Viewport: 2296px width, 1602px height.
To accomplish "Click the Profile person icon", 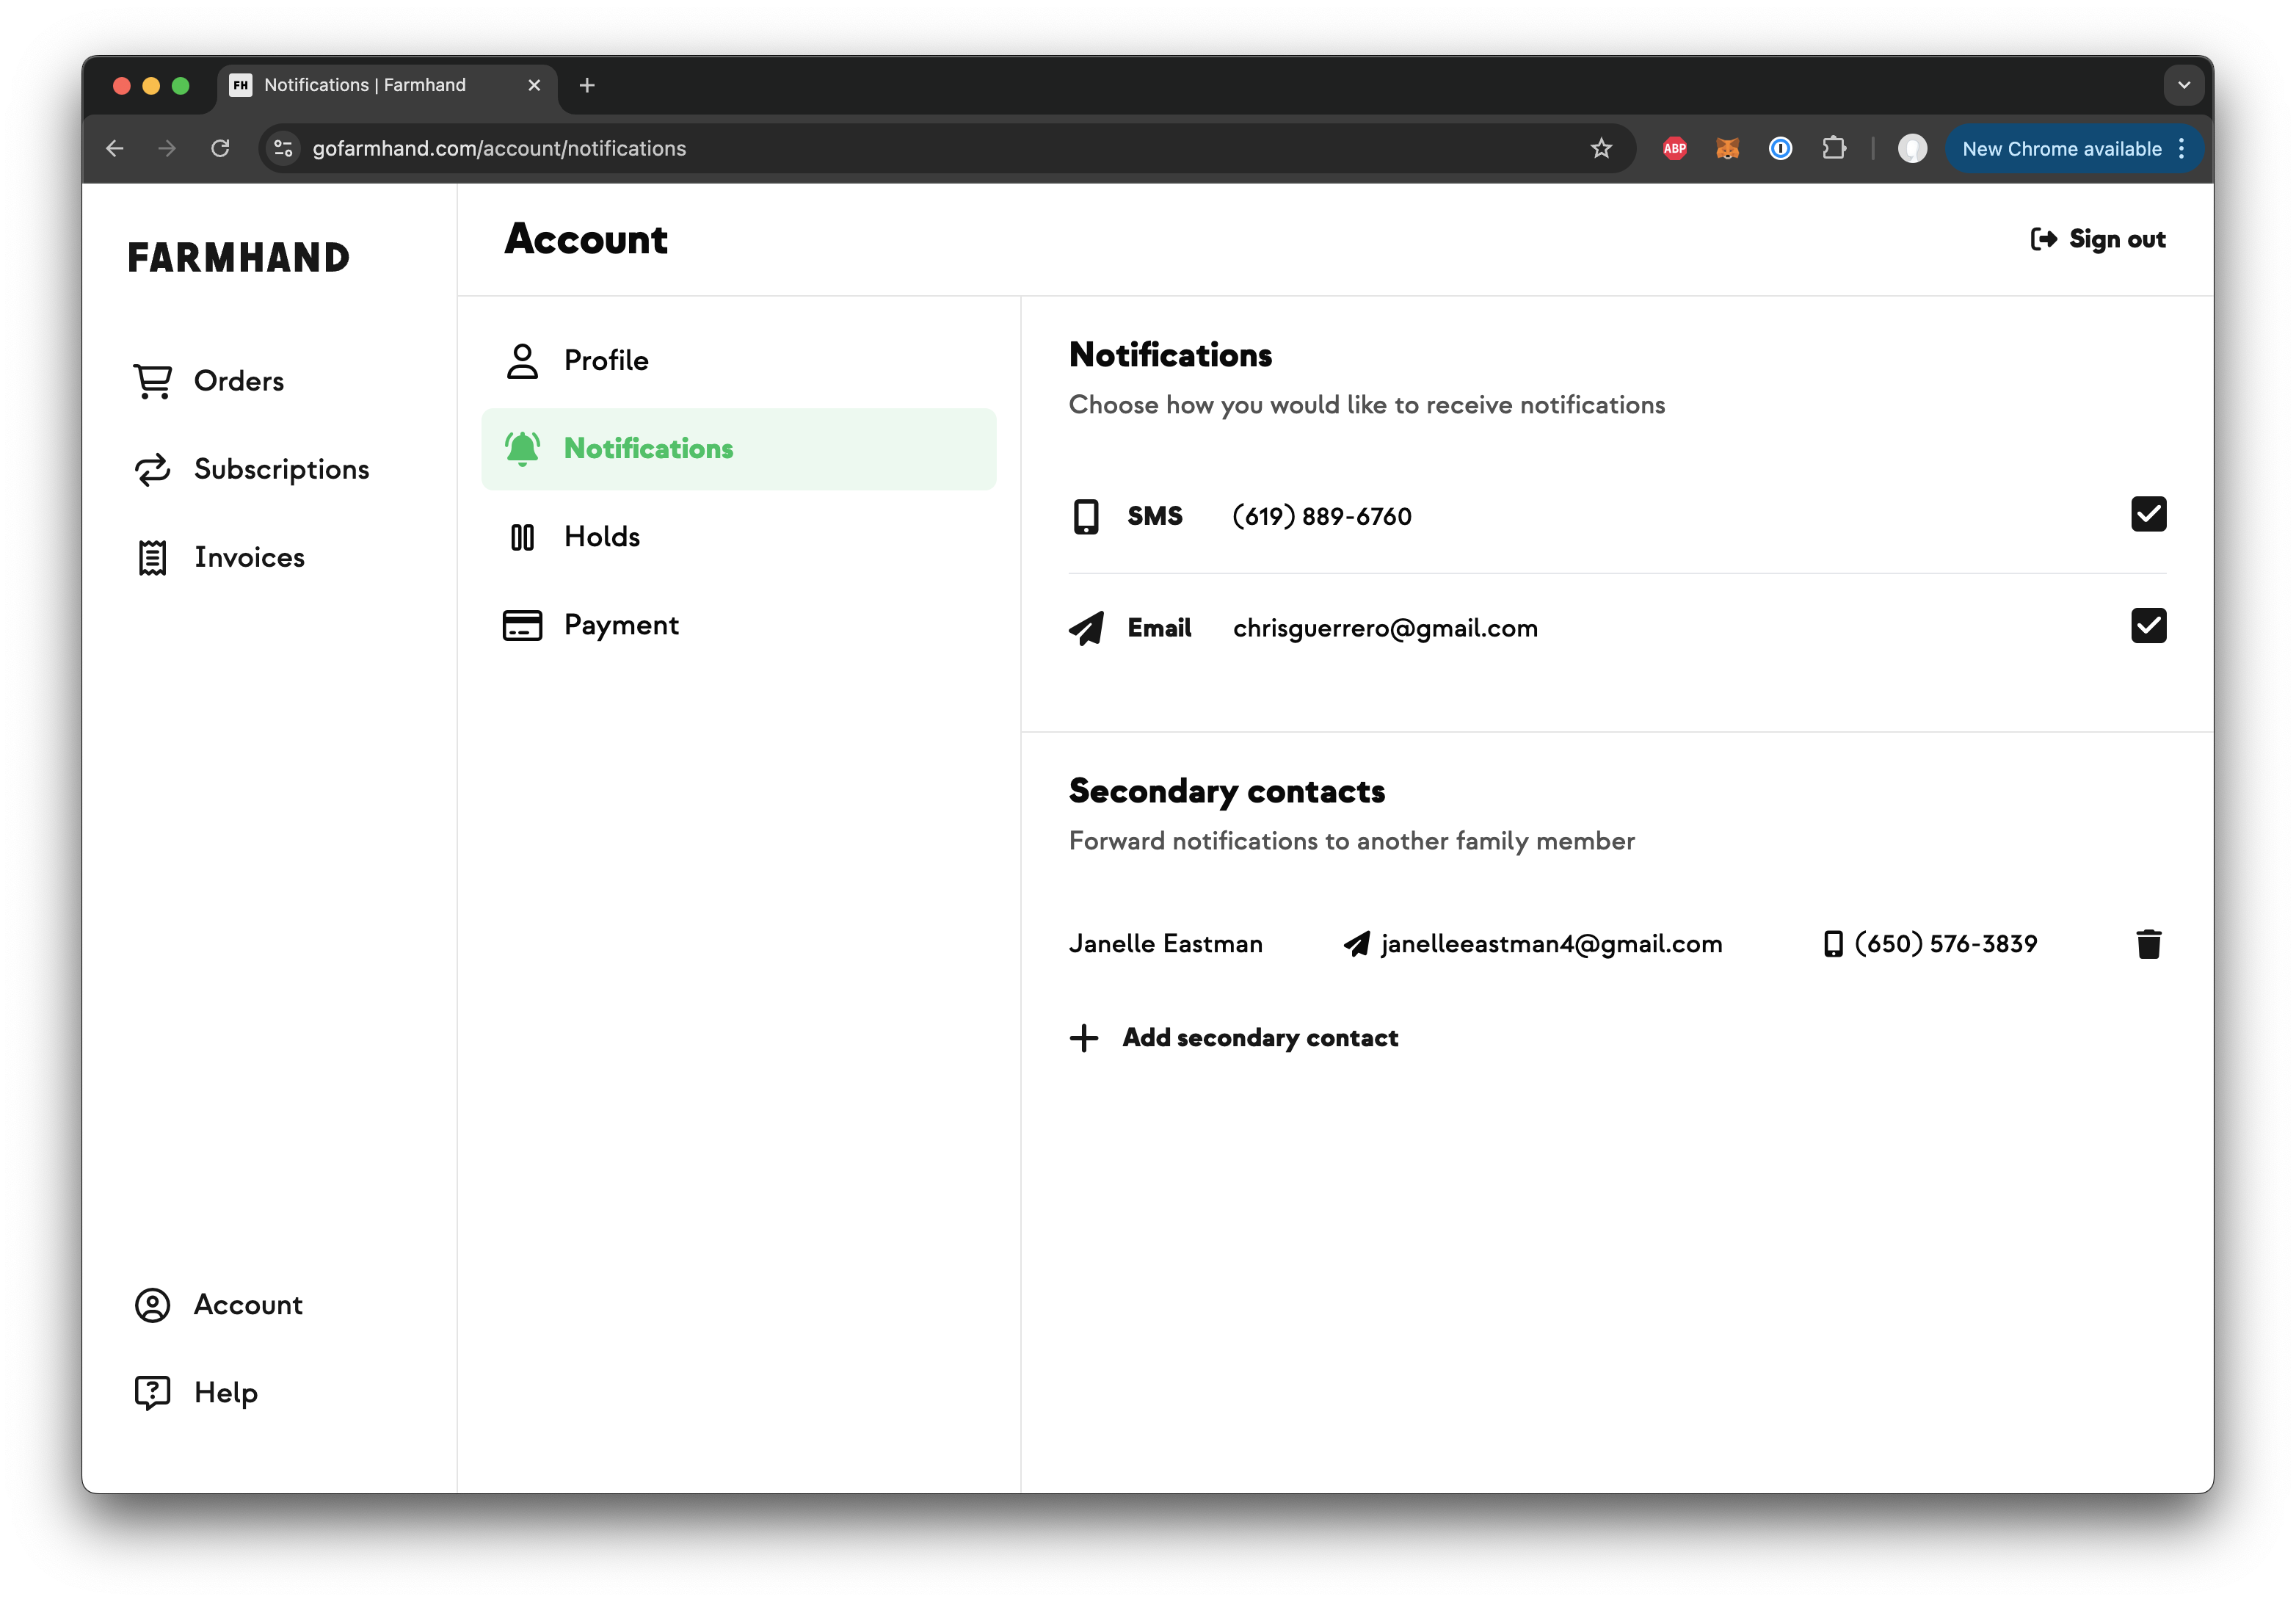I will pyautogui.click(x=522, y=361).
